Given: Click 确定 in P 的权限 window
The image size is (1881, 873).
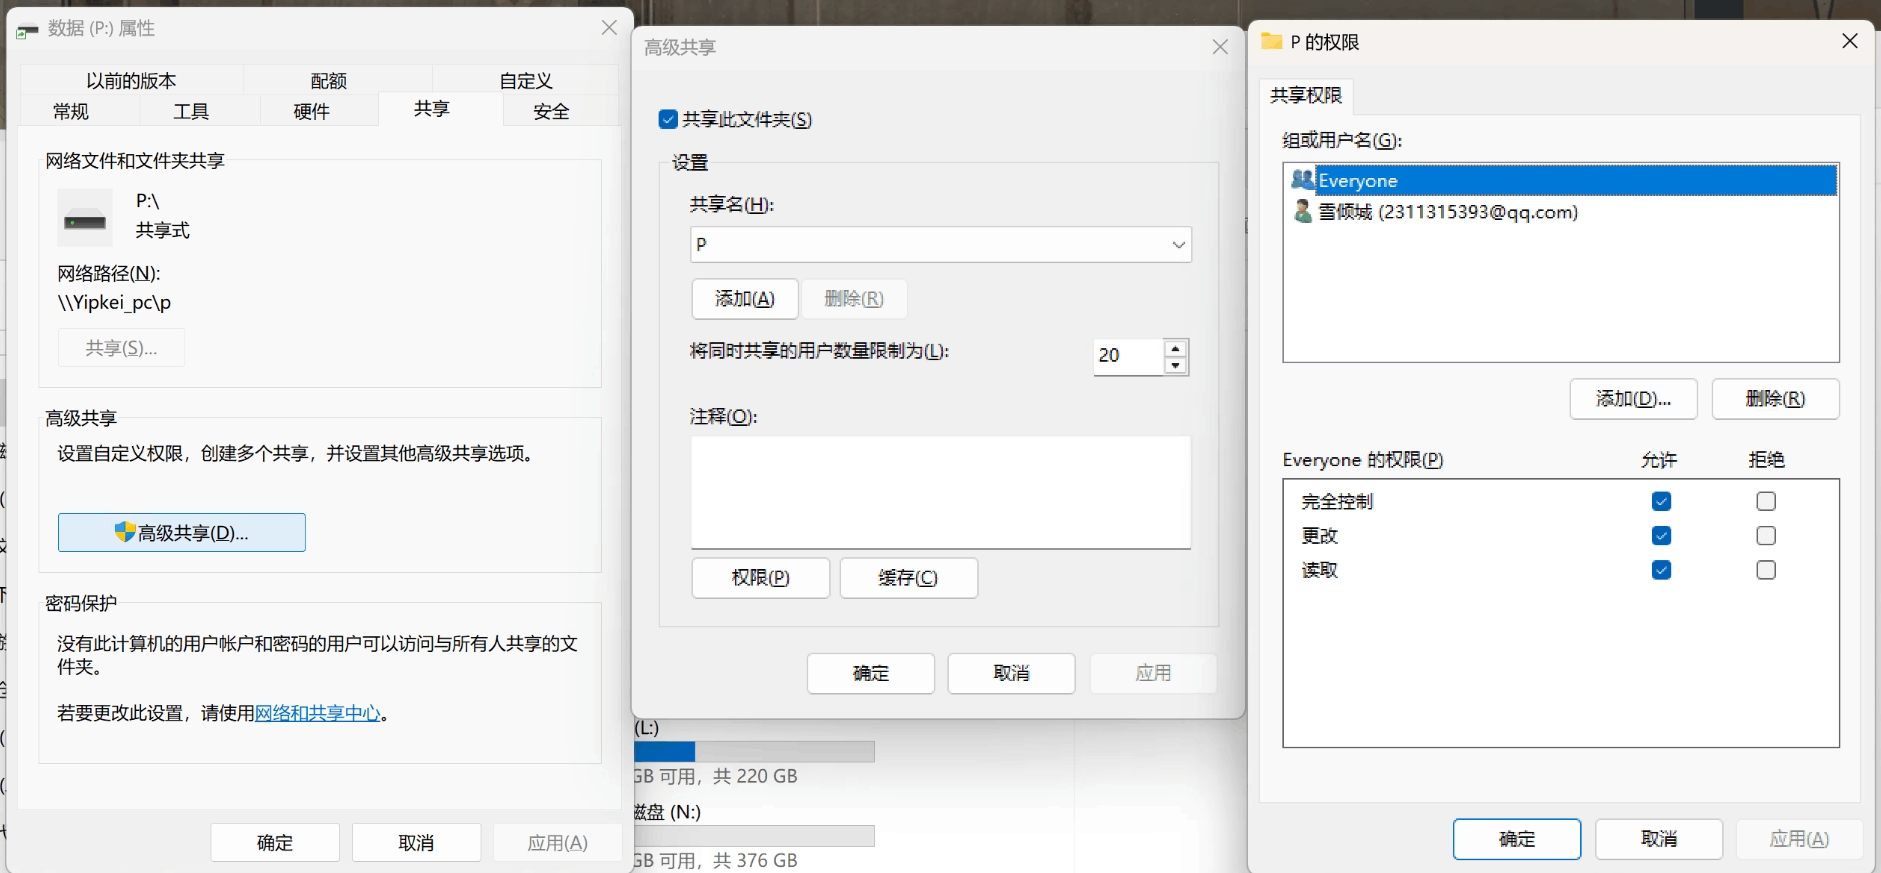Looking at the screenshot, I should 1517,839.
